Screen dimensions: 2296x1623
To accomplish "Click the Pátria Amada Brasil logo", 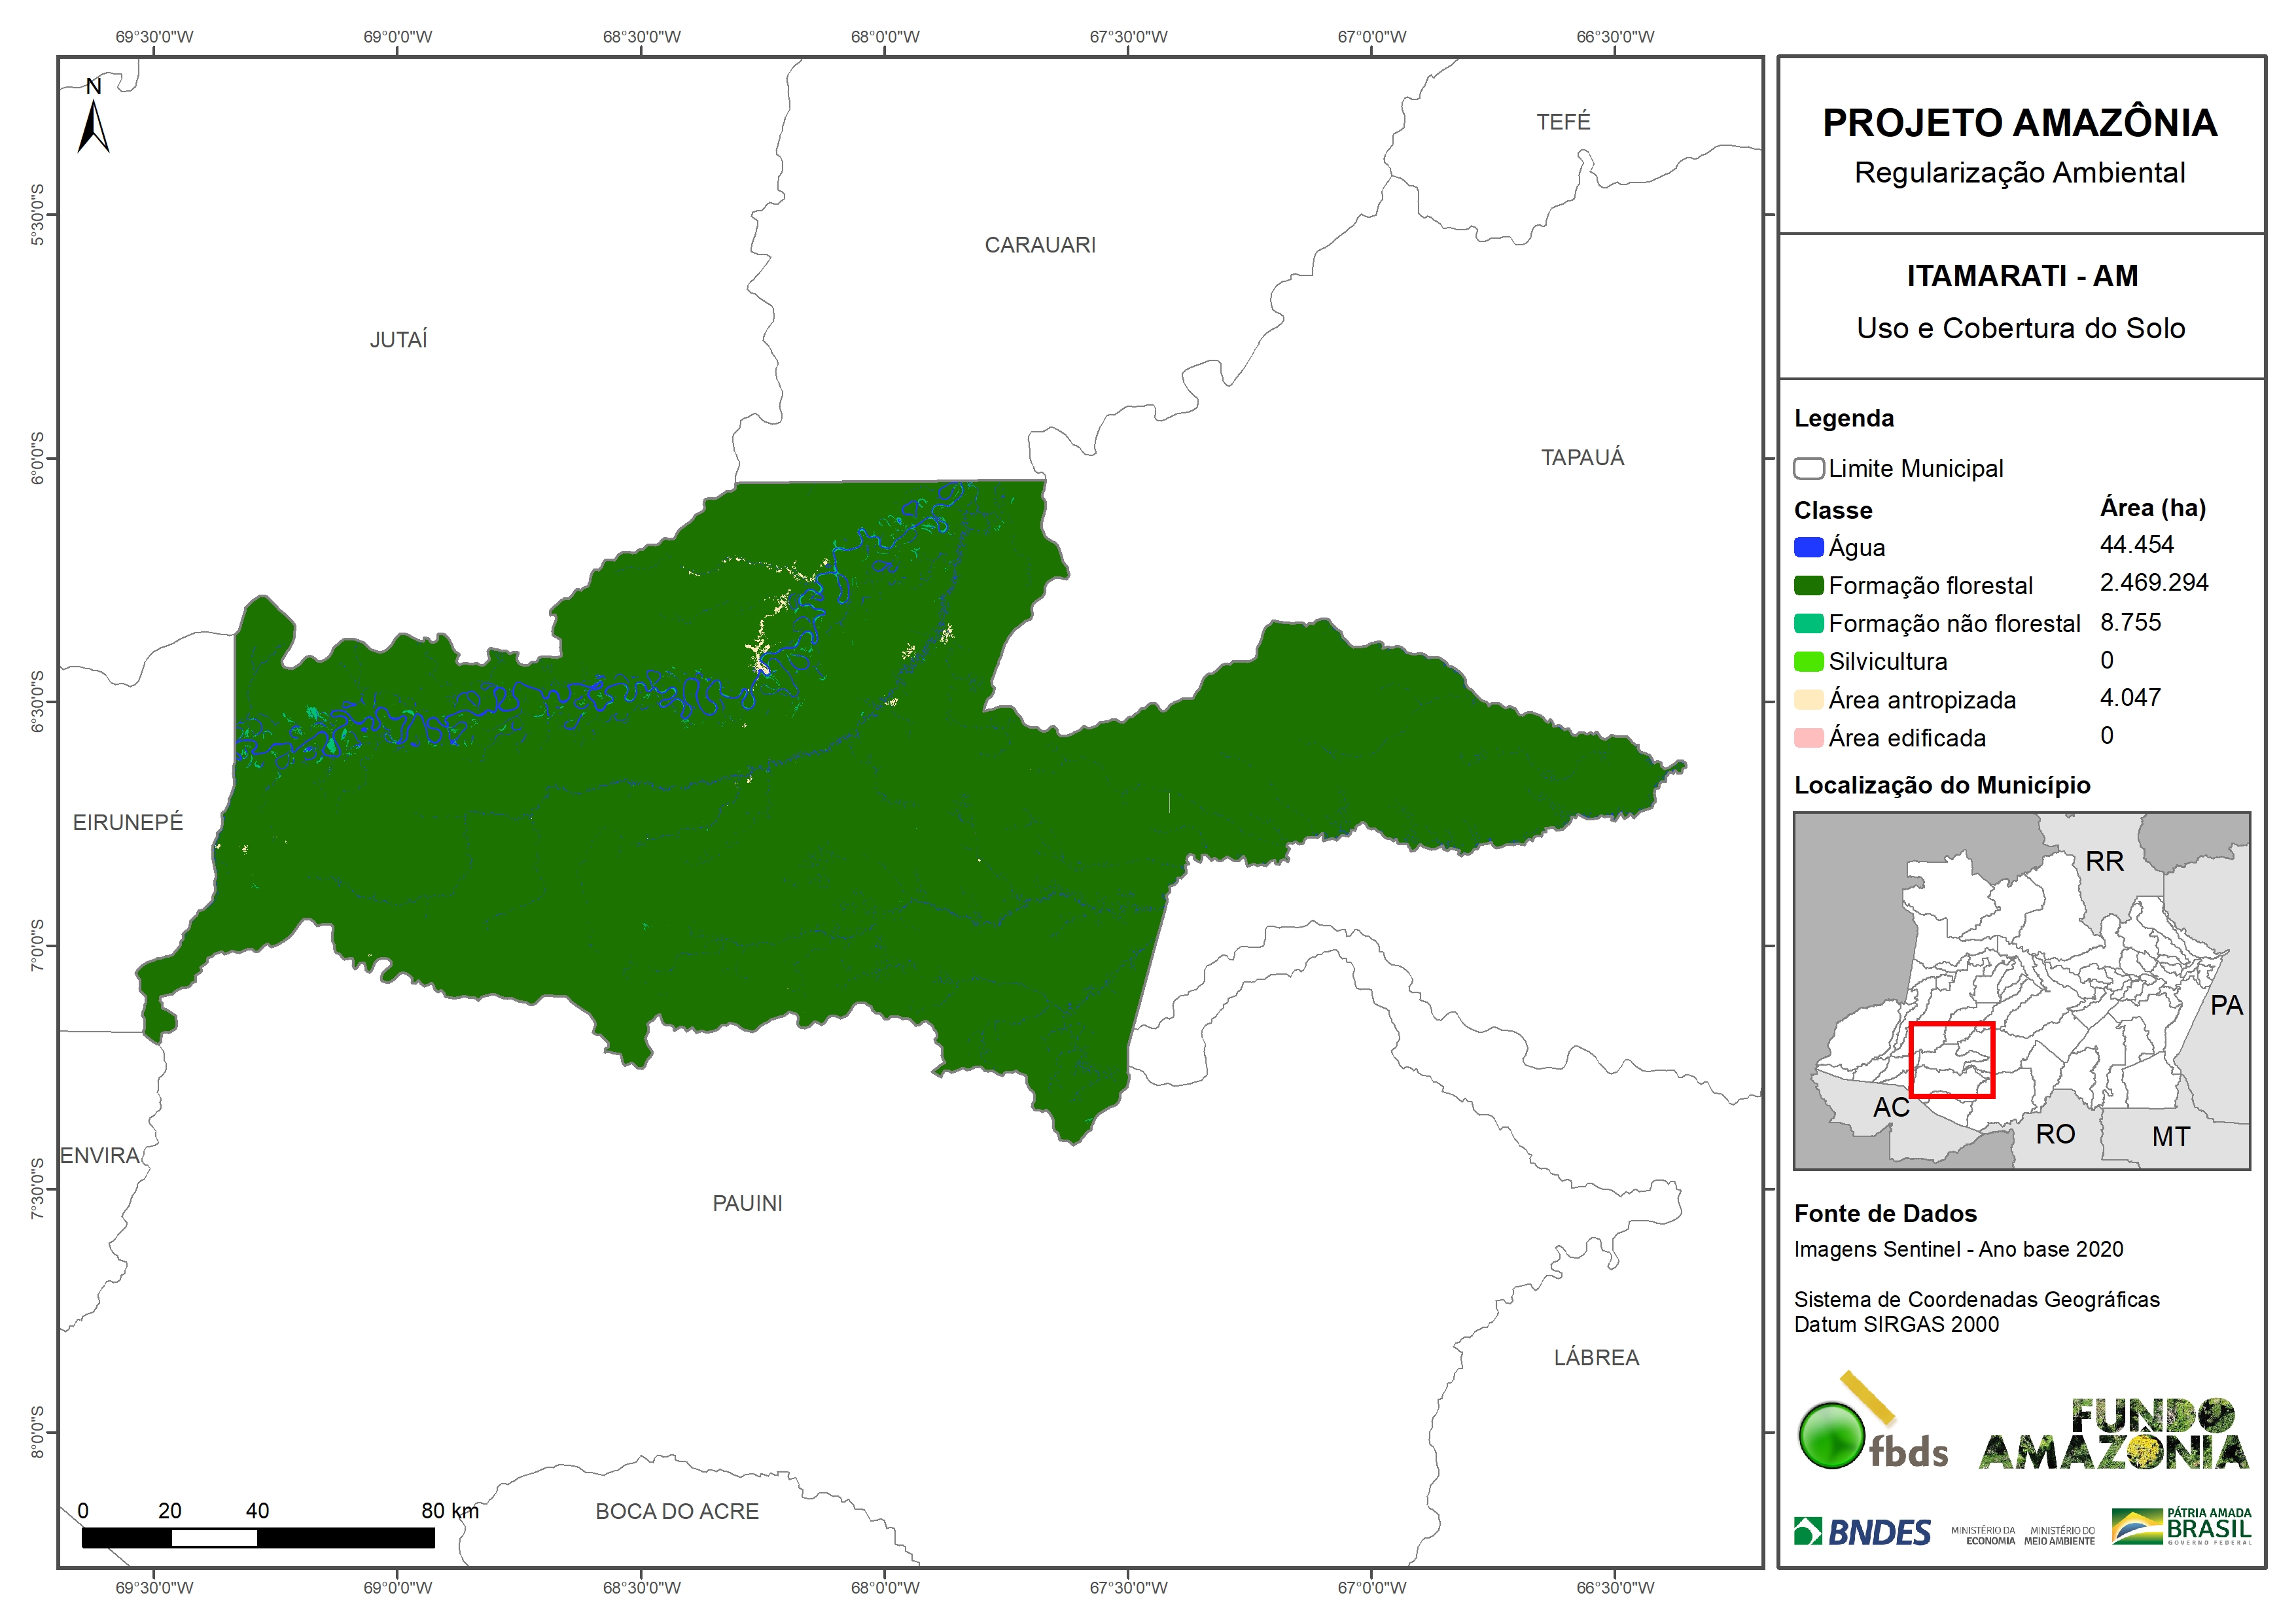I will point(2181,1527).
